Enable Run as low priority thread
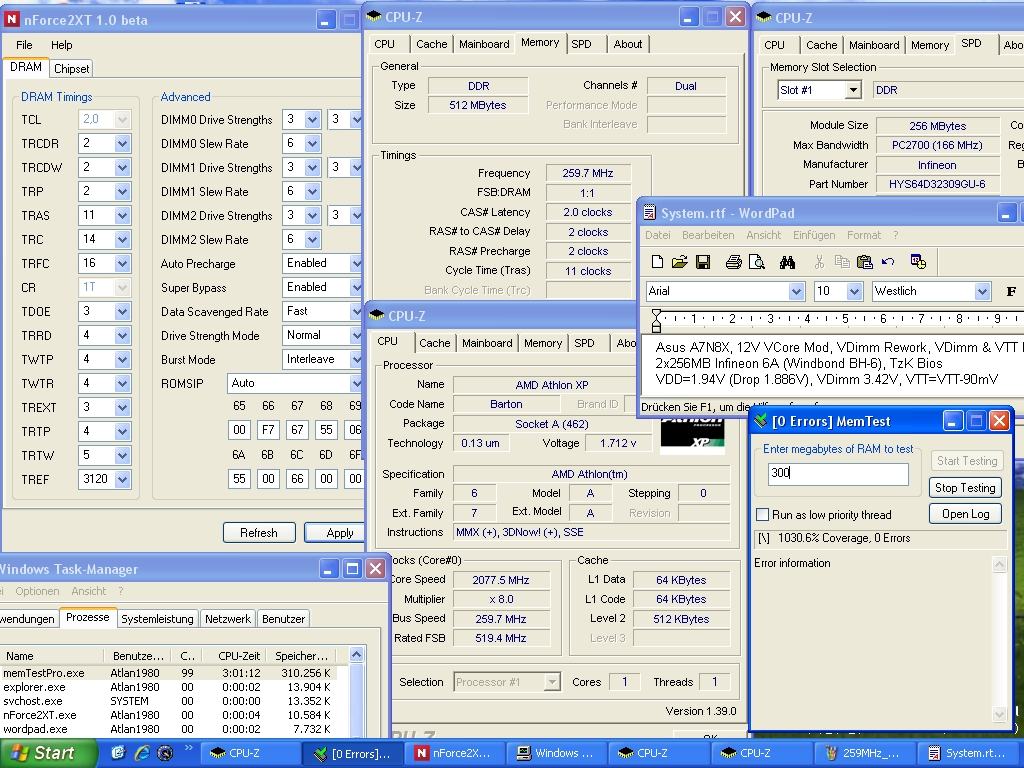The image size is (1024, 768). tap(762, 515)
